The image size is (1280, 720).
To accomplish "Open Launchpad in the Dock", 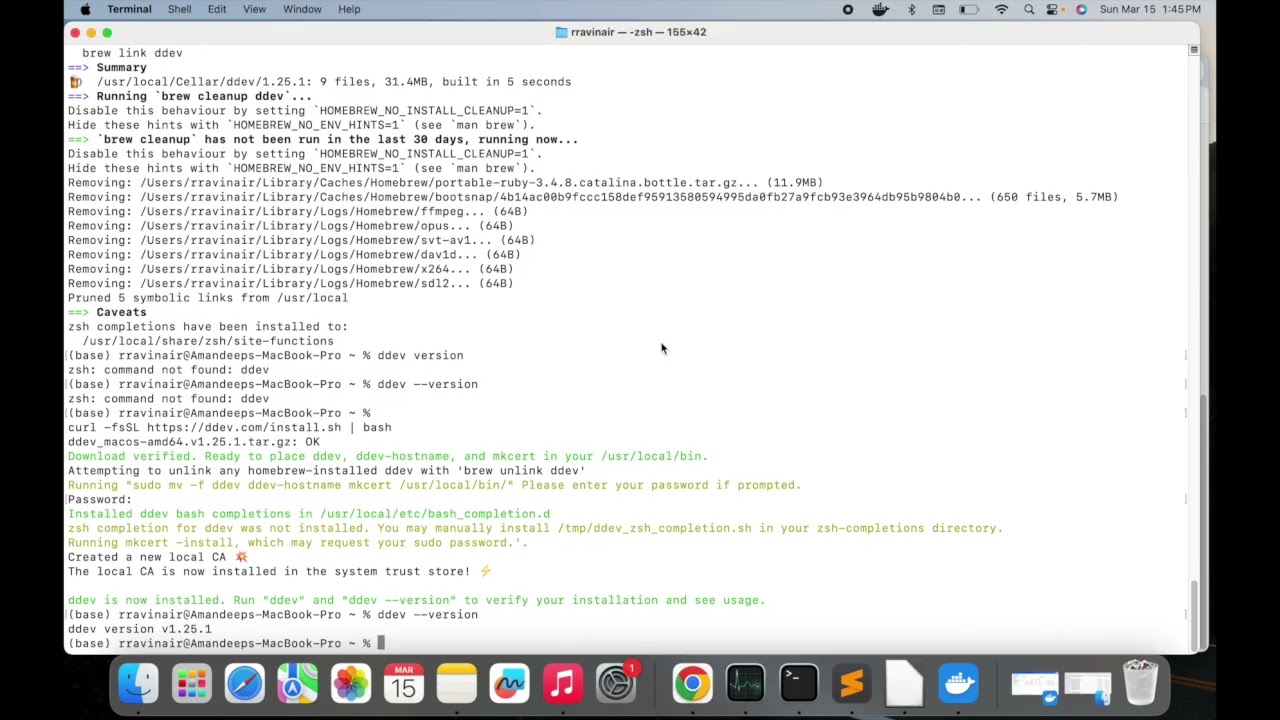I will coord(191,684).
